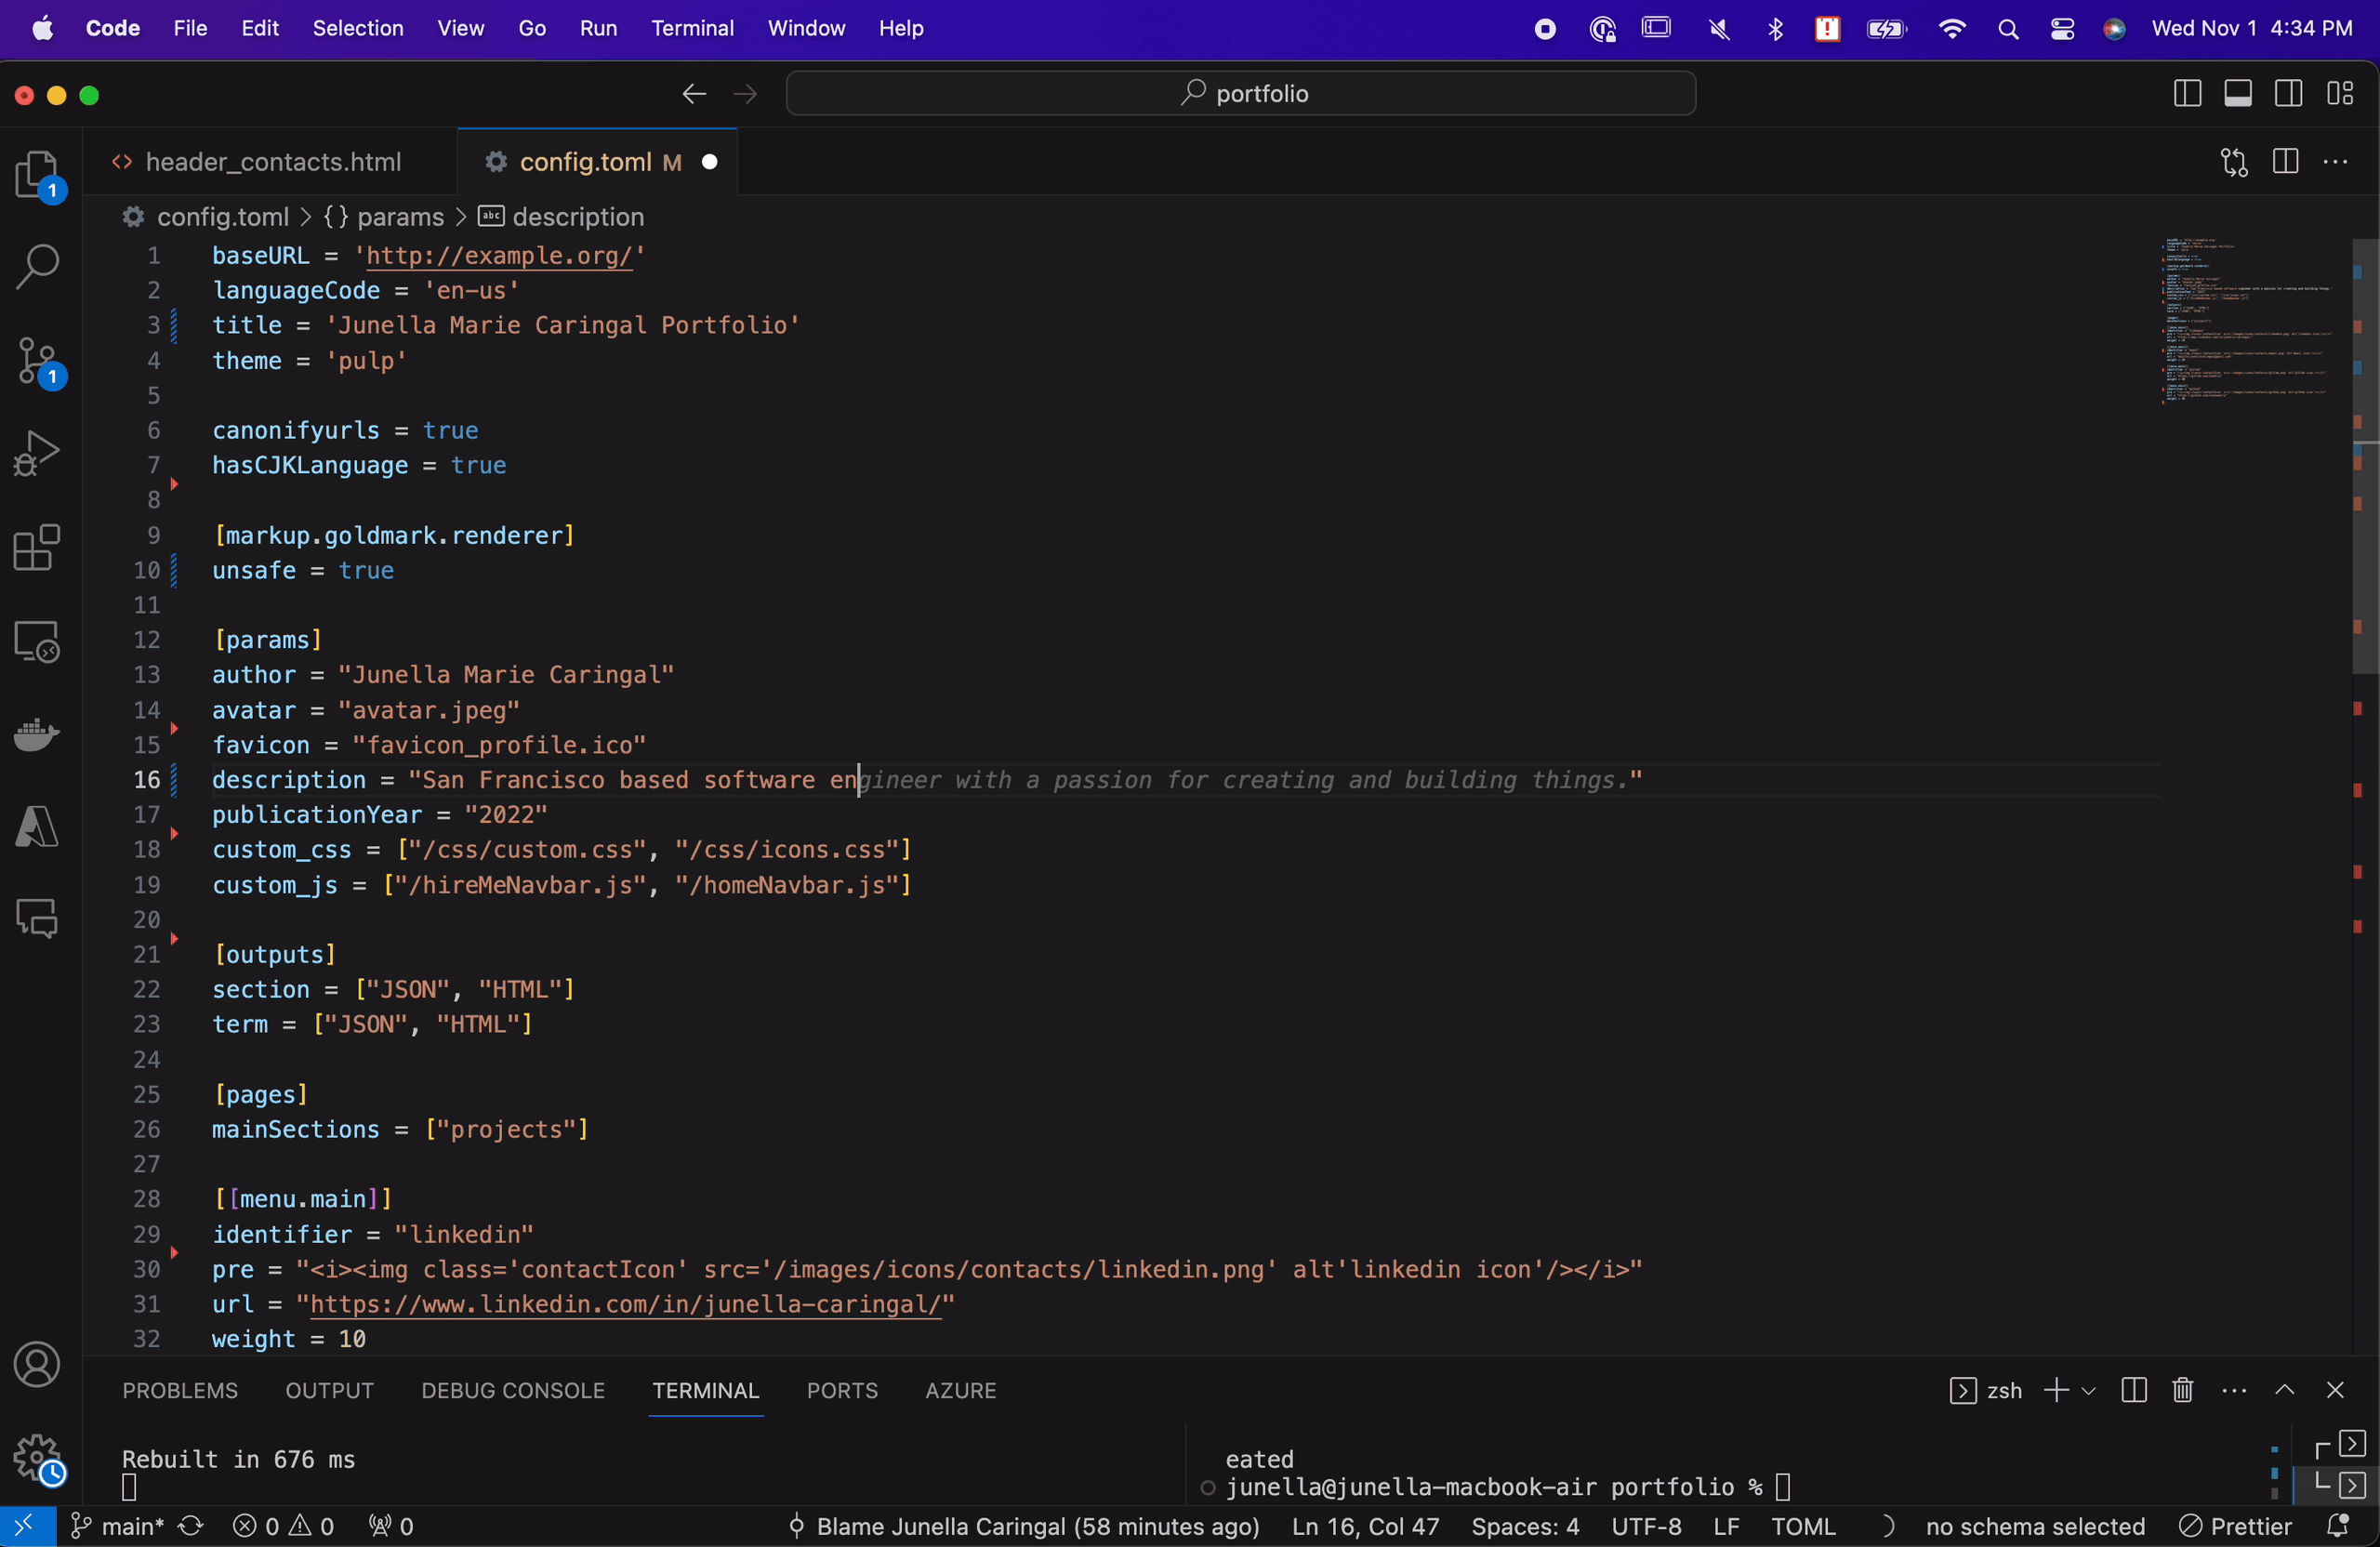Open the Bluetooth menu bar icon

(1775, 29)
